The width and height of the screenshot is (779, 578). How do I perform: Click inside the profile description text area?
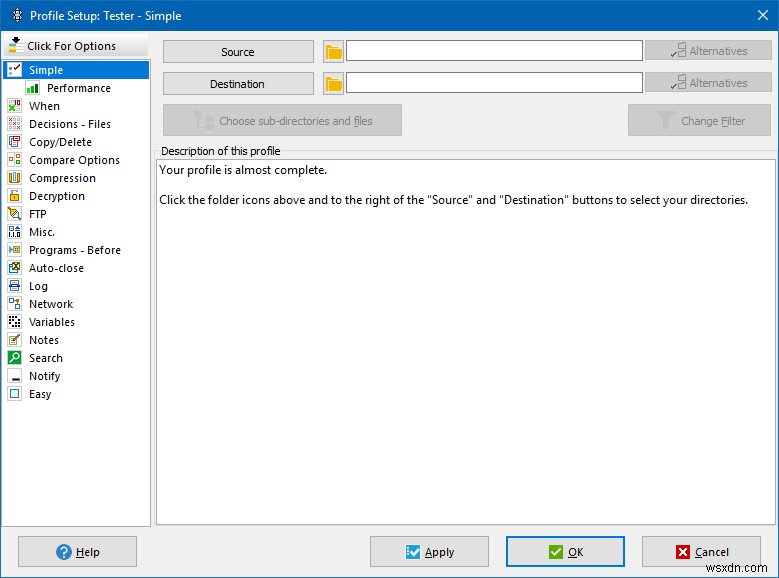pos(466,342)
